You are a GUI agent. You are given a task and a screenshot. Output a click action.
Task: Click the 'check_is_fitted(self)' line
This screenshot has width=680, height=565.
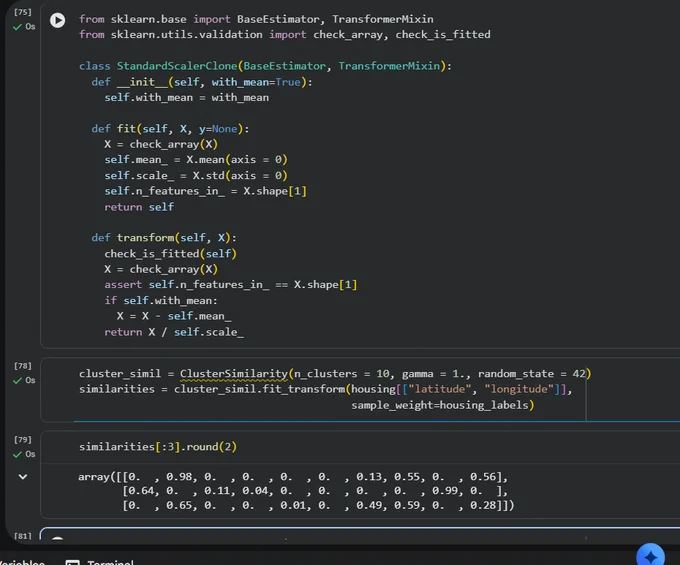170,254
